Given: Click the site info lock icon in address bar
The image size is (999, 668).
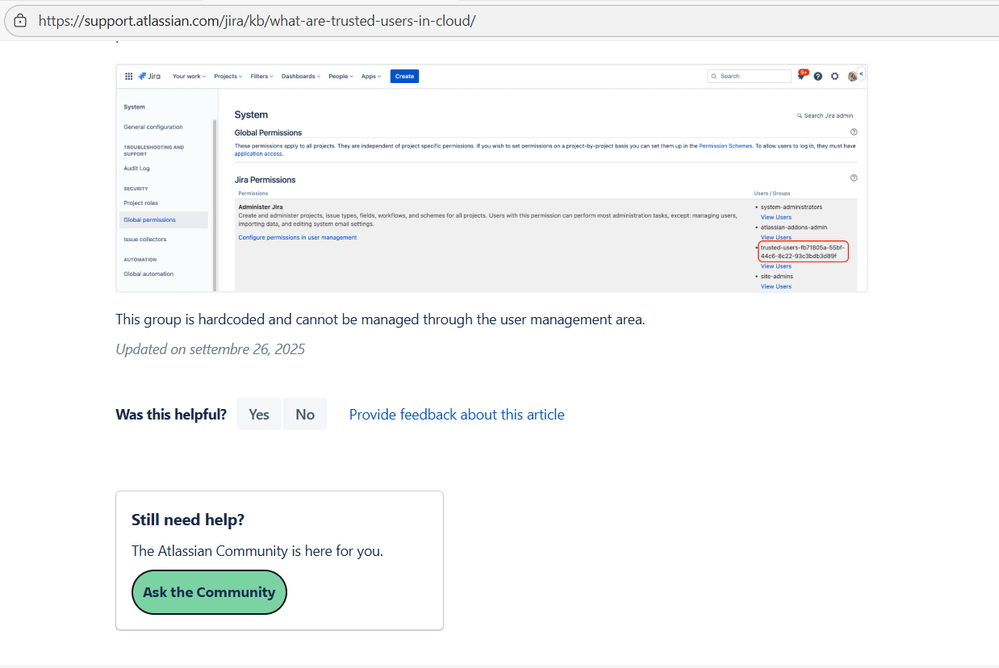Looking at the screenshot, I should click(x=20, y=20).
